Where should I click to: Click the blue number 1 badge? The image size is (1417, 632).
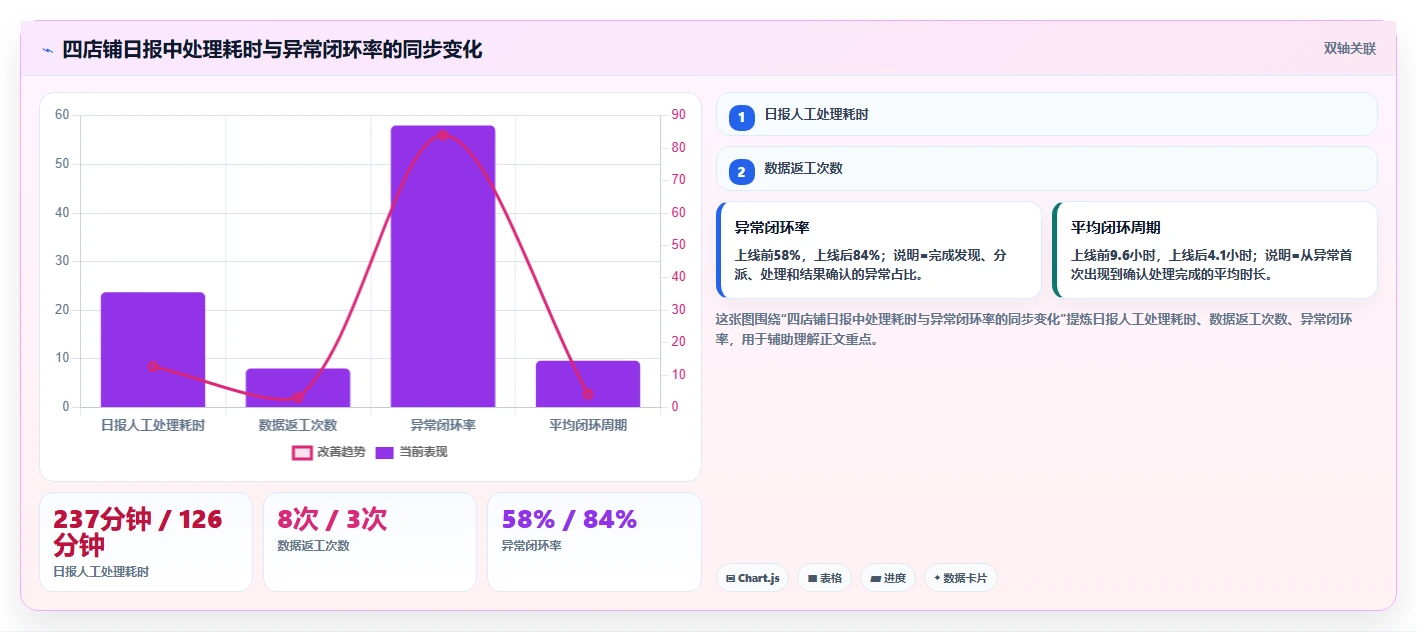coord(741,118)
